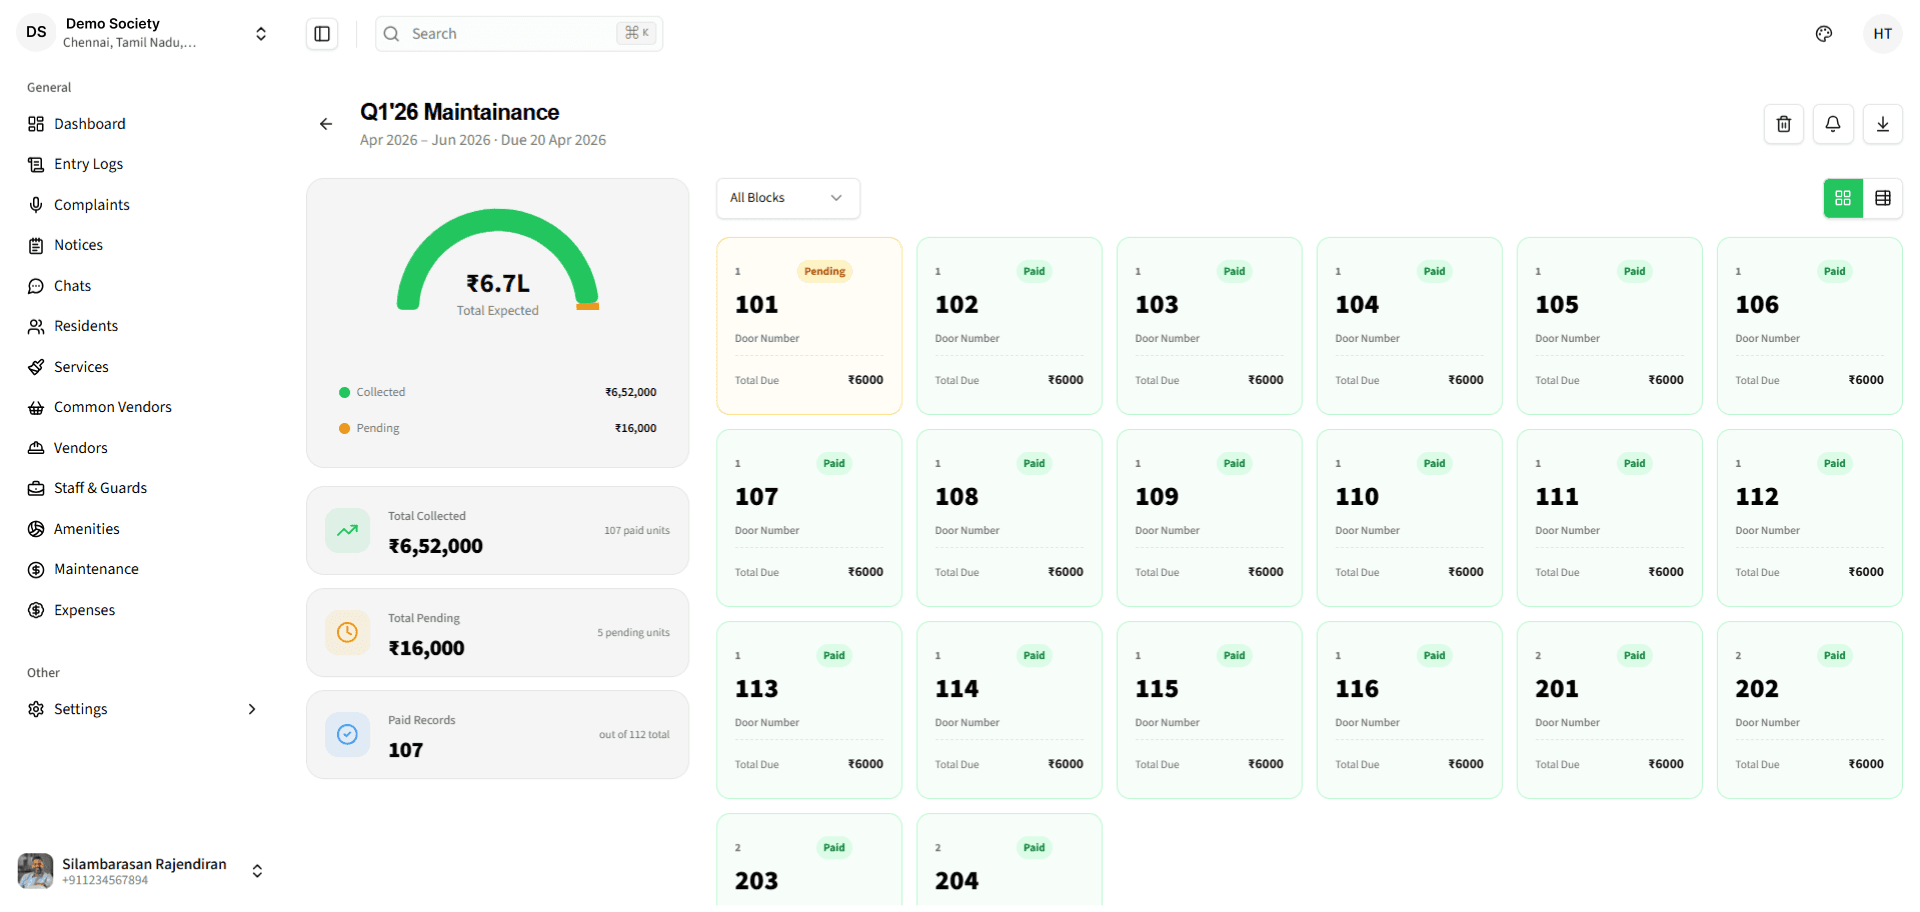Focus the Search input field
The height and width of the screenshot is (912, 1920).
[519, 34]
